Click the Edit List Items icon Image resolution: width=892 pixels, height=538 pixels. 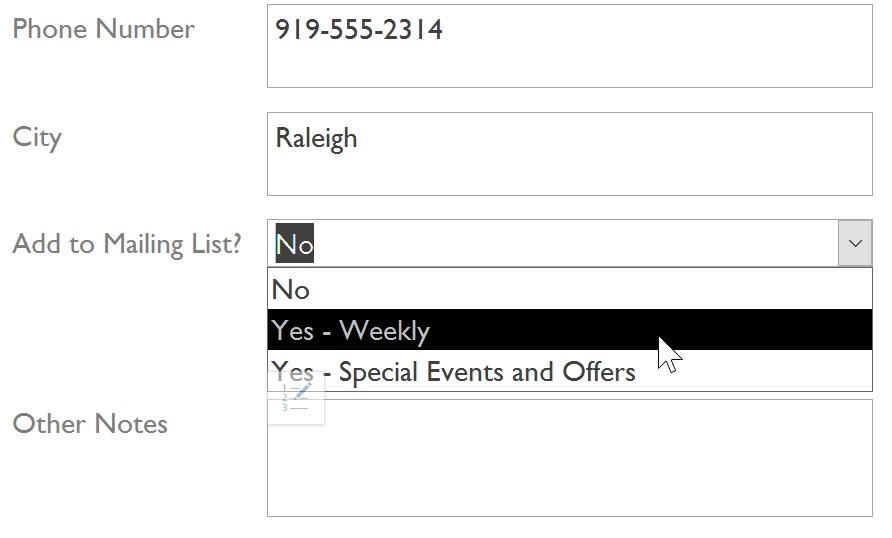(296, 397)
